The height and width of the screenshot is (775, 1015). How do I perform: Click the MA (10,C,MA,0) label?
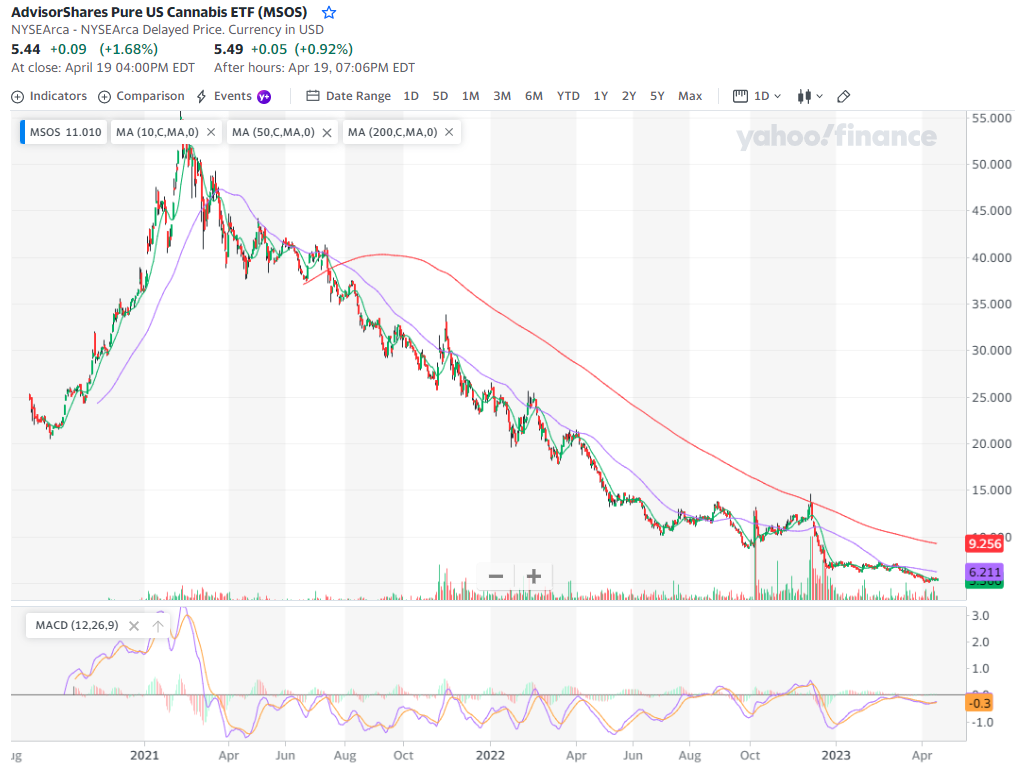point(157,132)
